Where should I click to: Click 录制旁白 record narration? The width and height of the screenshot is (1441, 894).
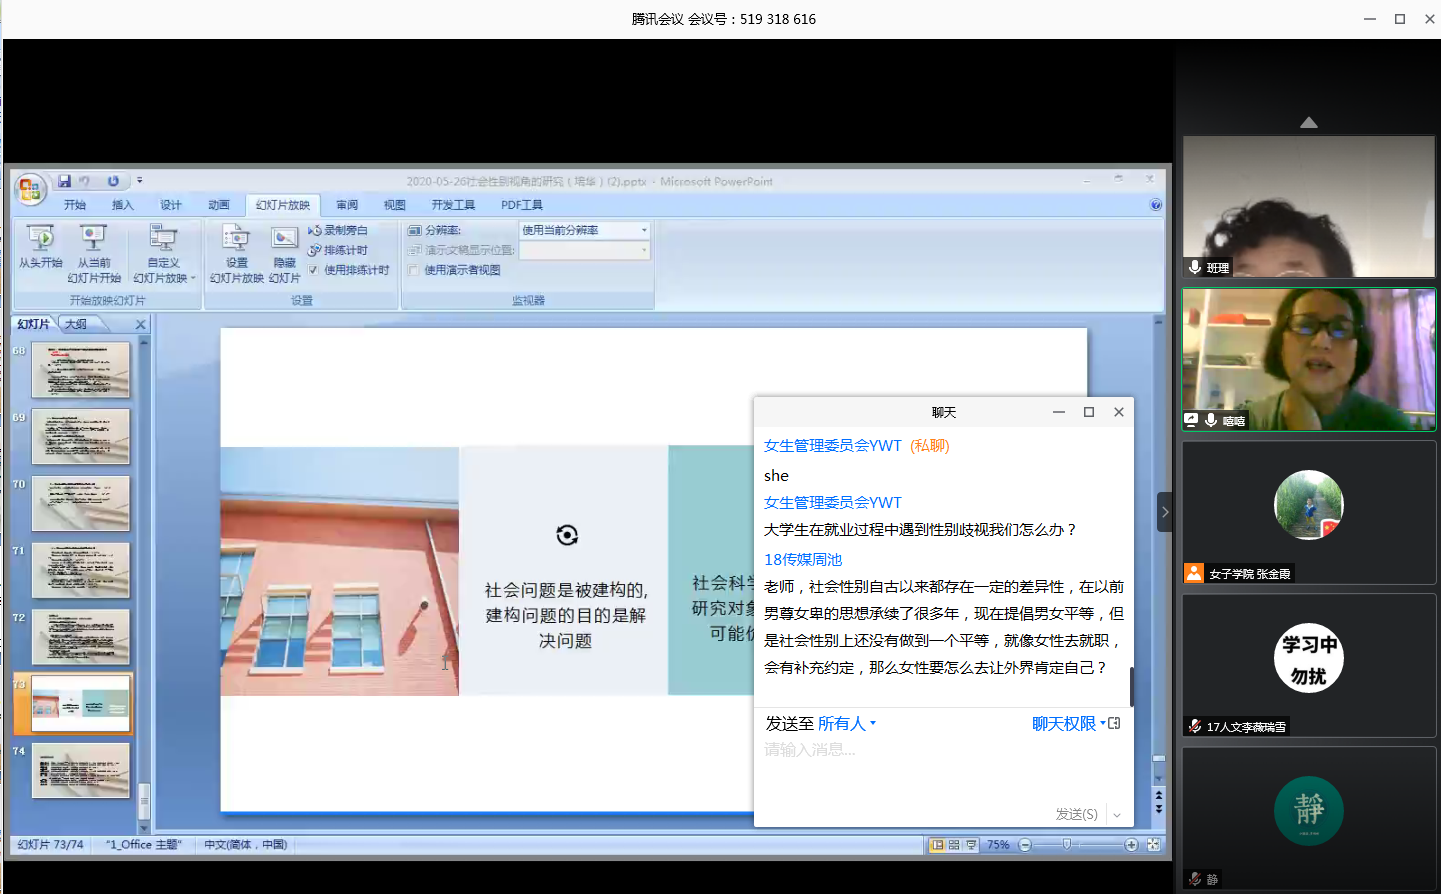(x=338, y=230)
